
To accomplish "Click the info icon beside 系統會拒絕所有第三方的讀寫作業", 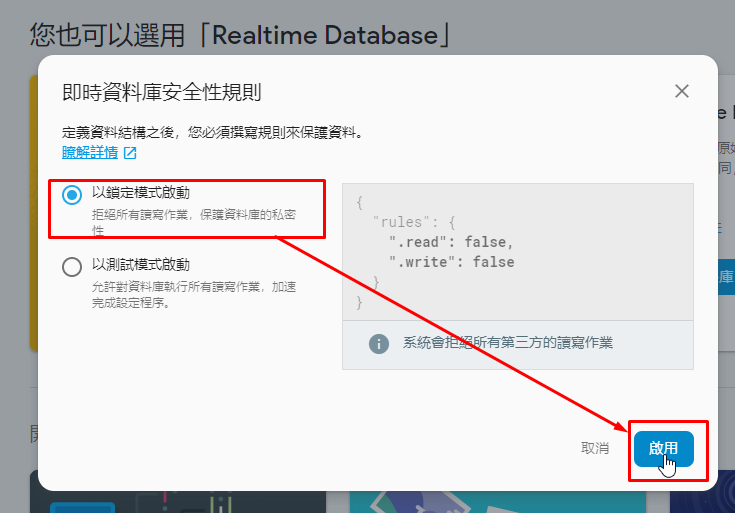I will [378, 344].
